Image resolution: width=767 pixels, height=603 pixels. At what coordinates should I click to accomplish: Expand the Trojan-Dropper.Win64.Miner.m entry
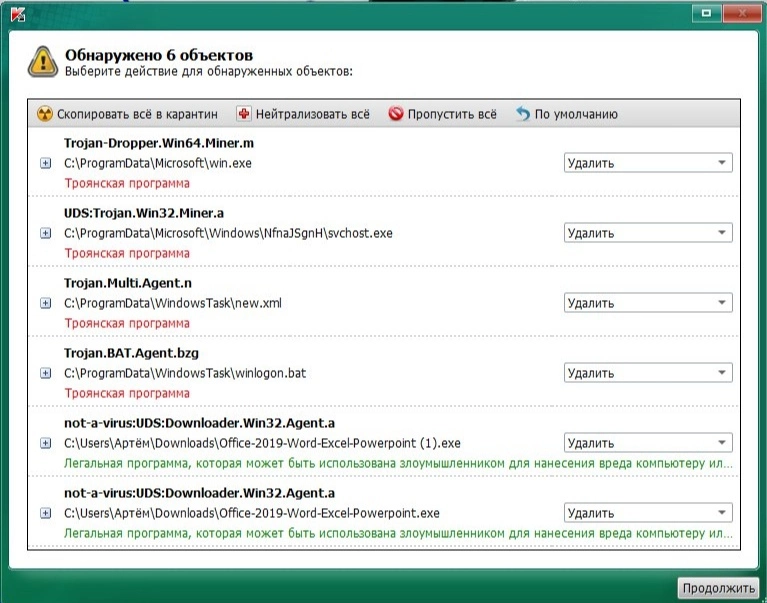(45, 163)
